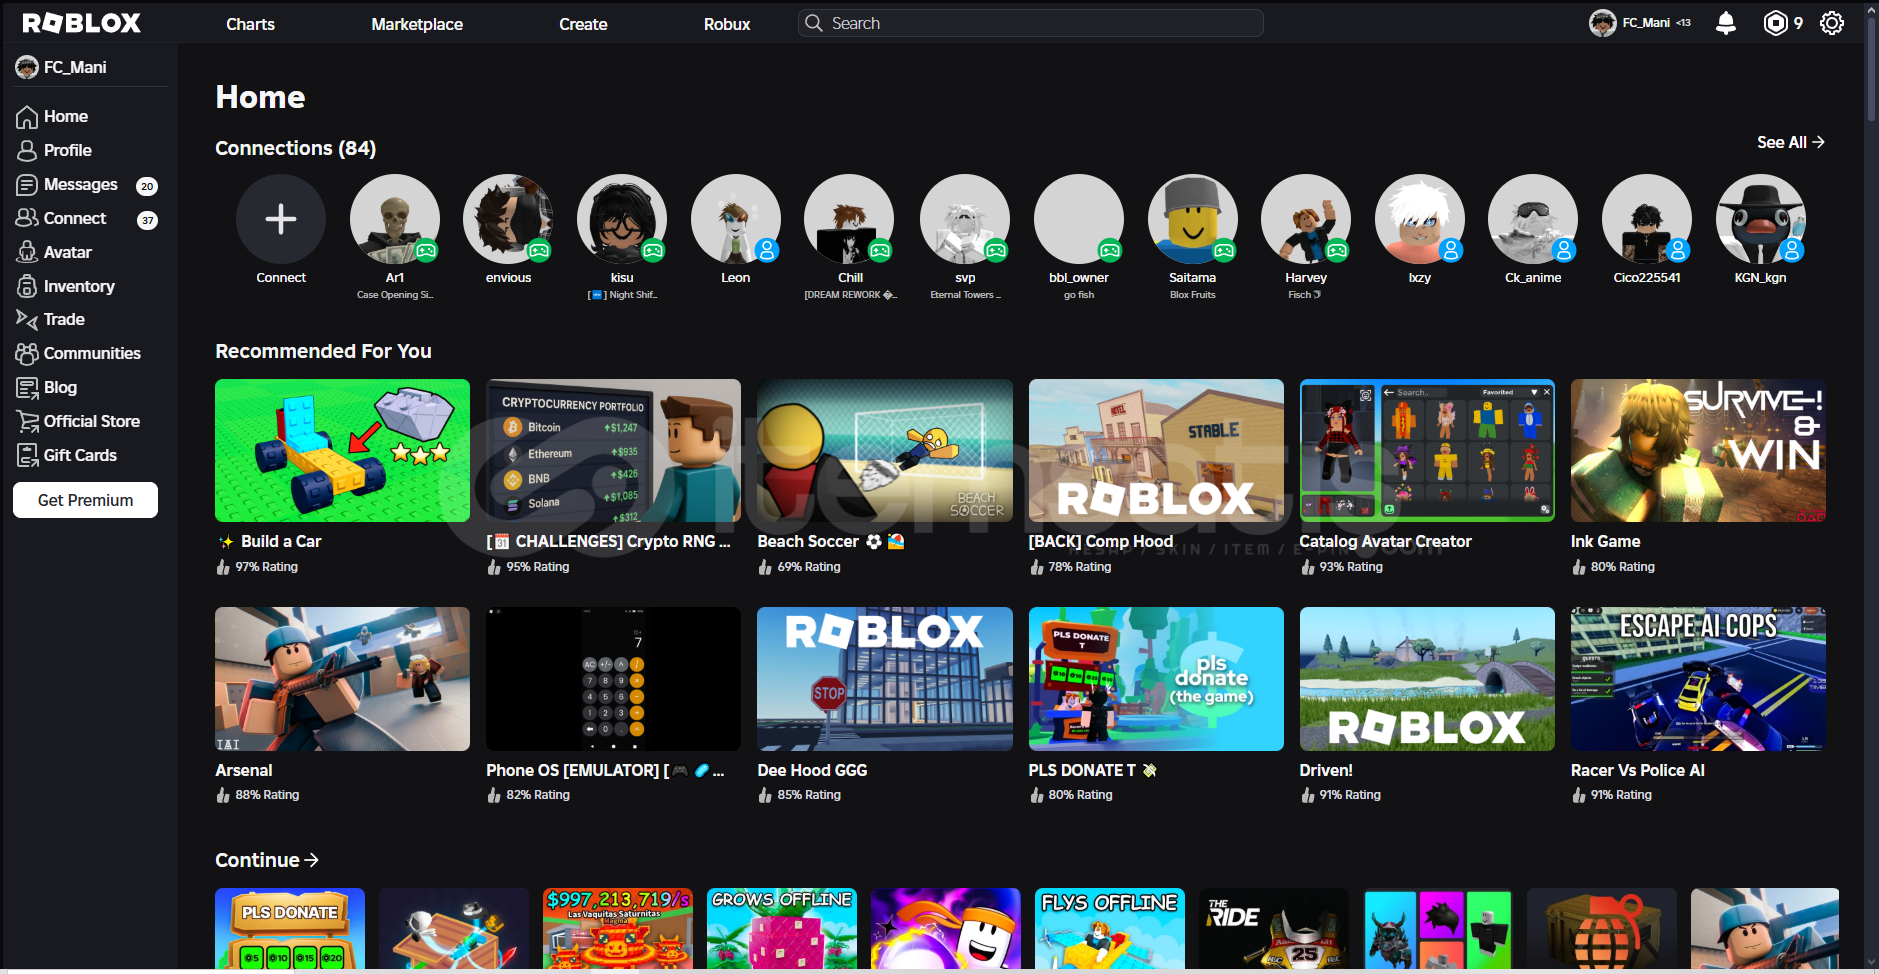Open Beach Soccer game thumbnail

[x=885, y=450]
